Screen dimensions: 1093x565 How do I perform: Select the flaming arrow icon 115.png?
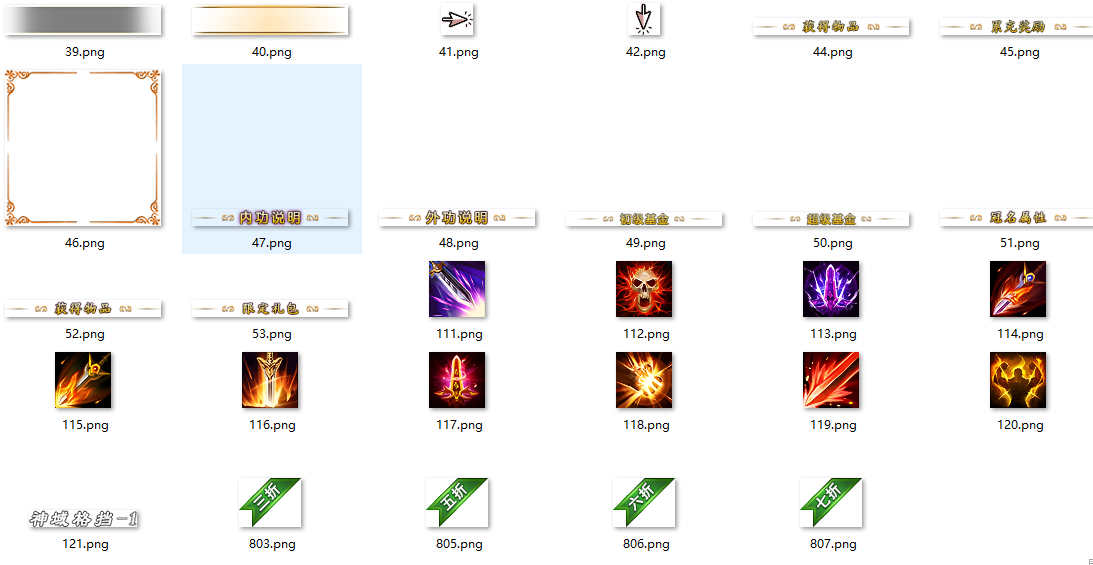coord(83,380)
